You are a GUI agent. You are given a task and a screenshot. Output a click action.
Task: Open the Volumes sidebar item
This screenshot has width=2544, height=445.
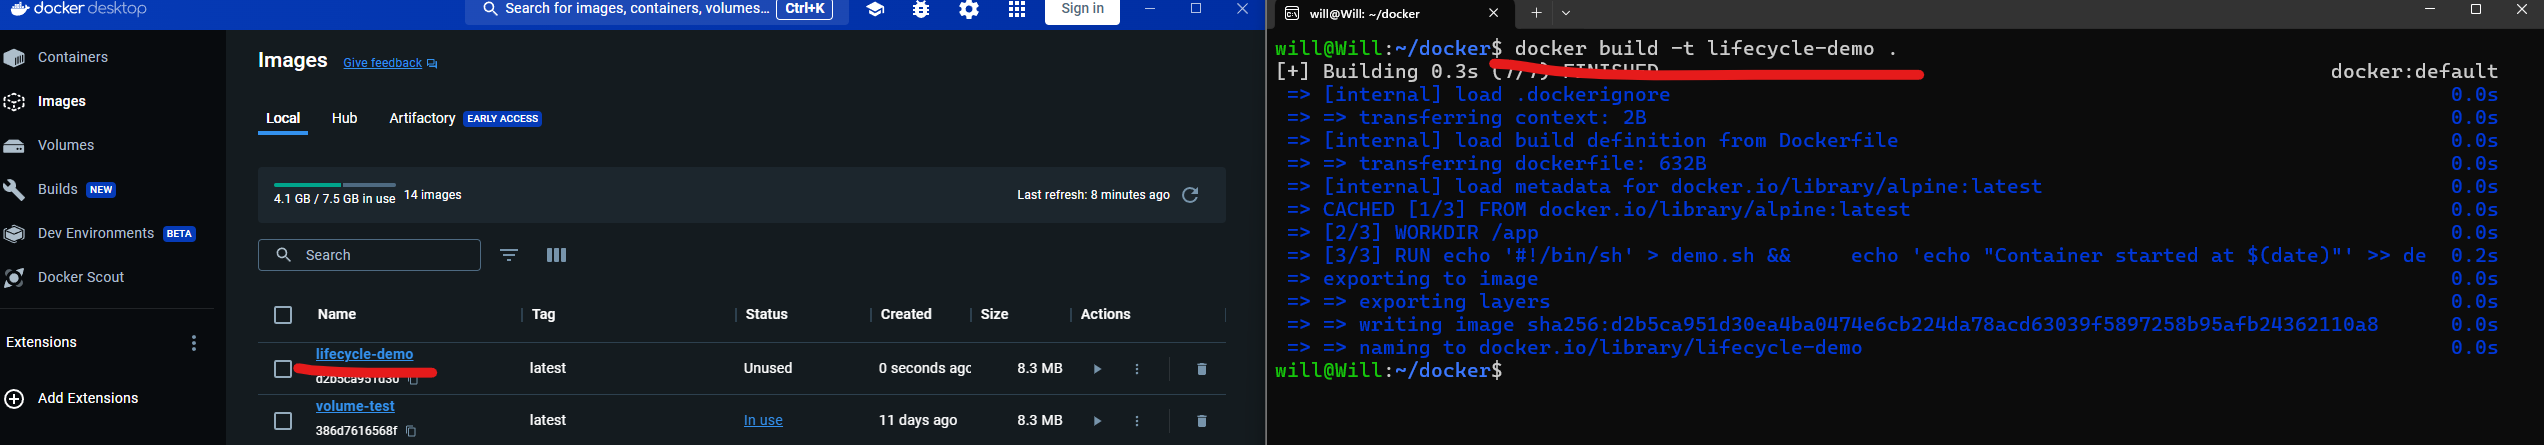[x=65, y=145]
